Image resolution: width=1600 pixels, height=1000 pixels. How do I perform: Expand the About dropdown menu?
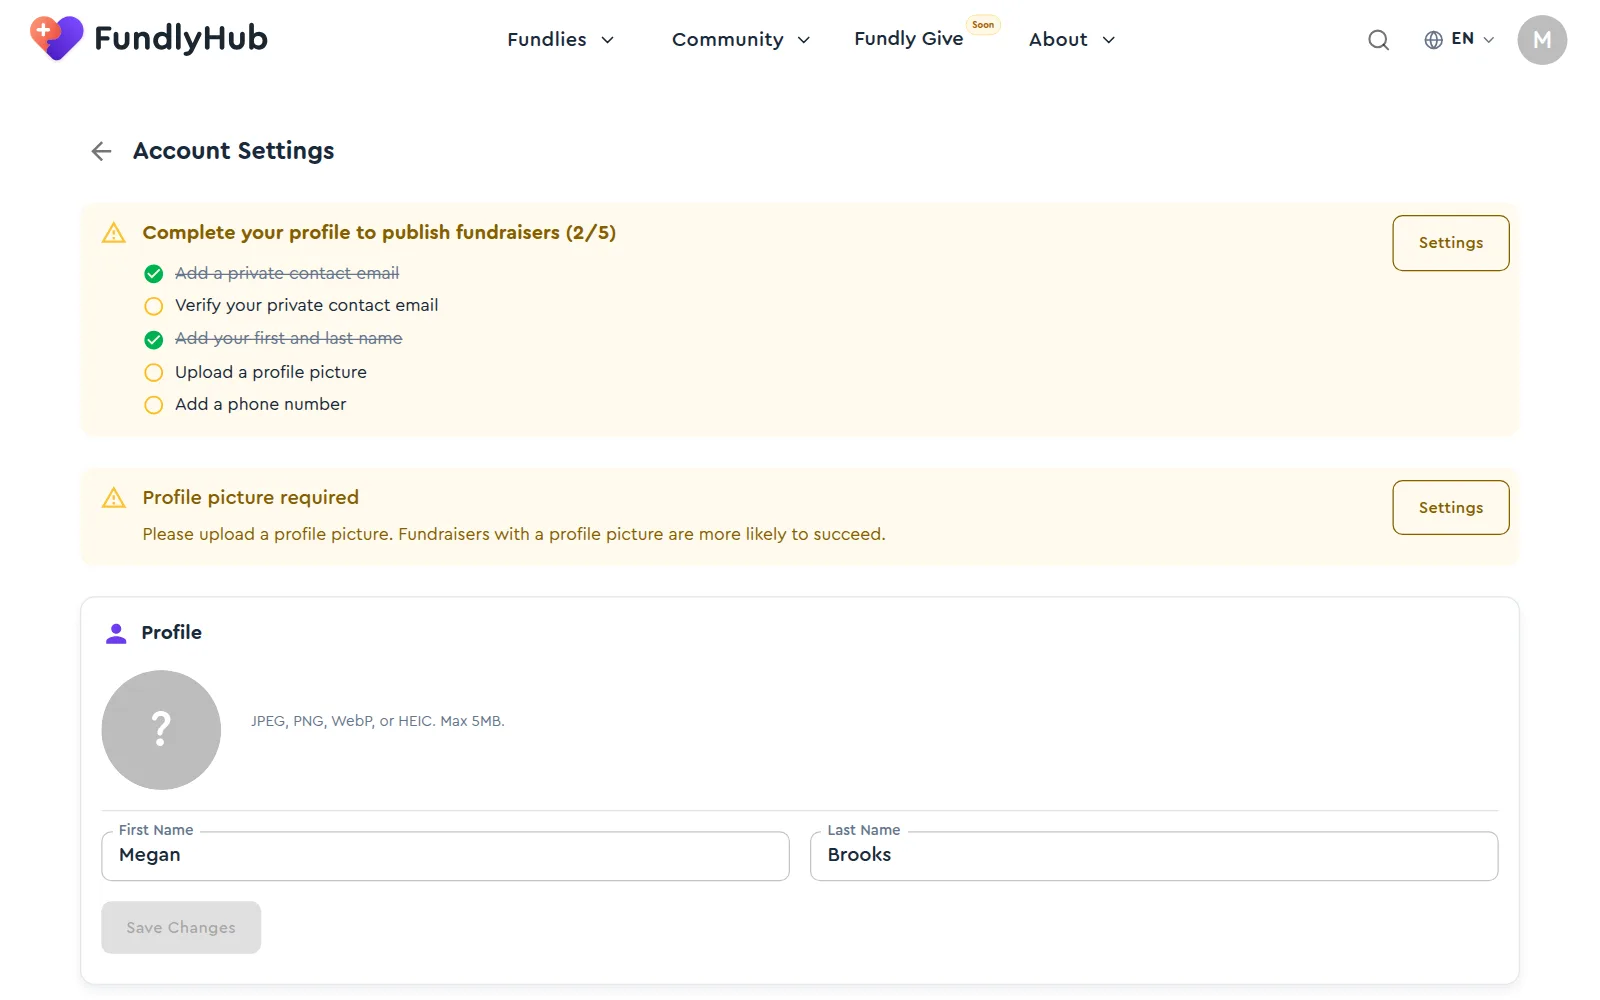pos(1072,40)
